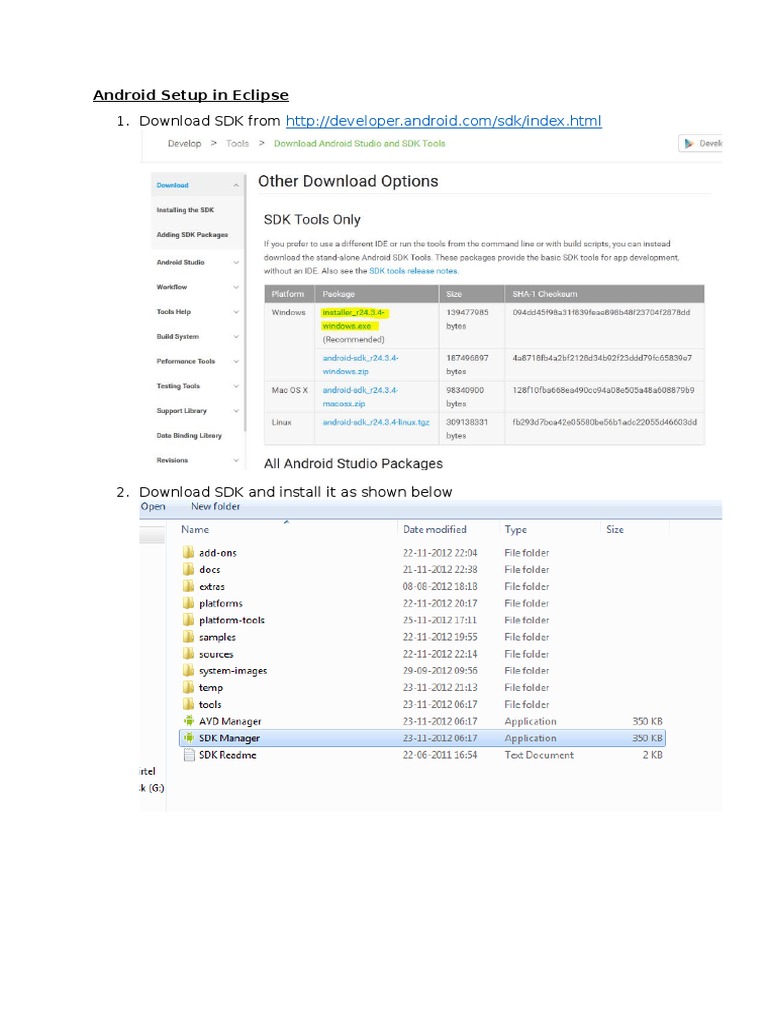Click New folder in Explorer toolbar
Screen dimensions: 768x1024
(216, 507)
